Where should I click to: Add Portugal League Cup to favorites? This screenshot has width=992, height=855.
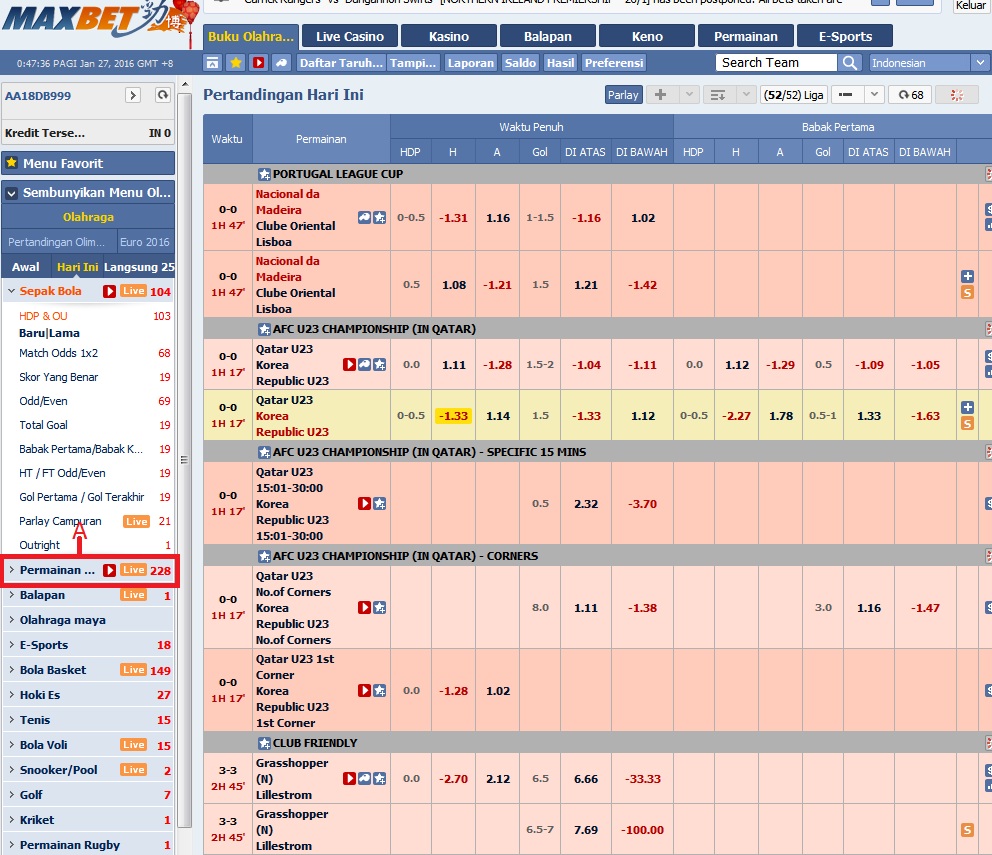pyautogui.click(x=264, y=174)
